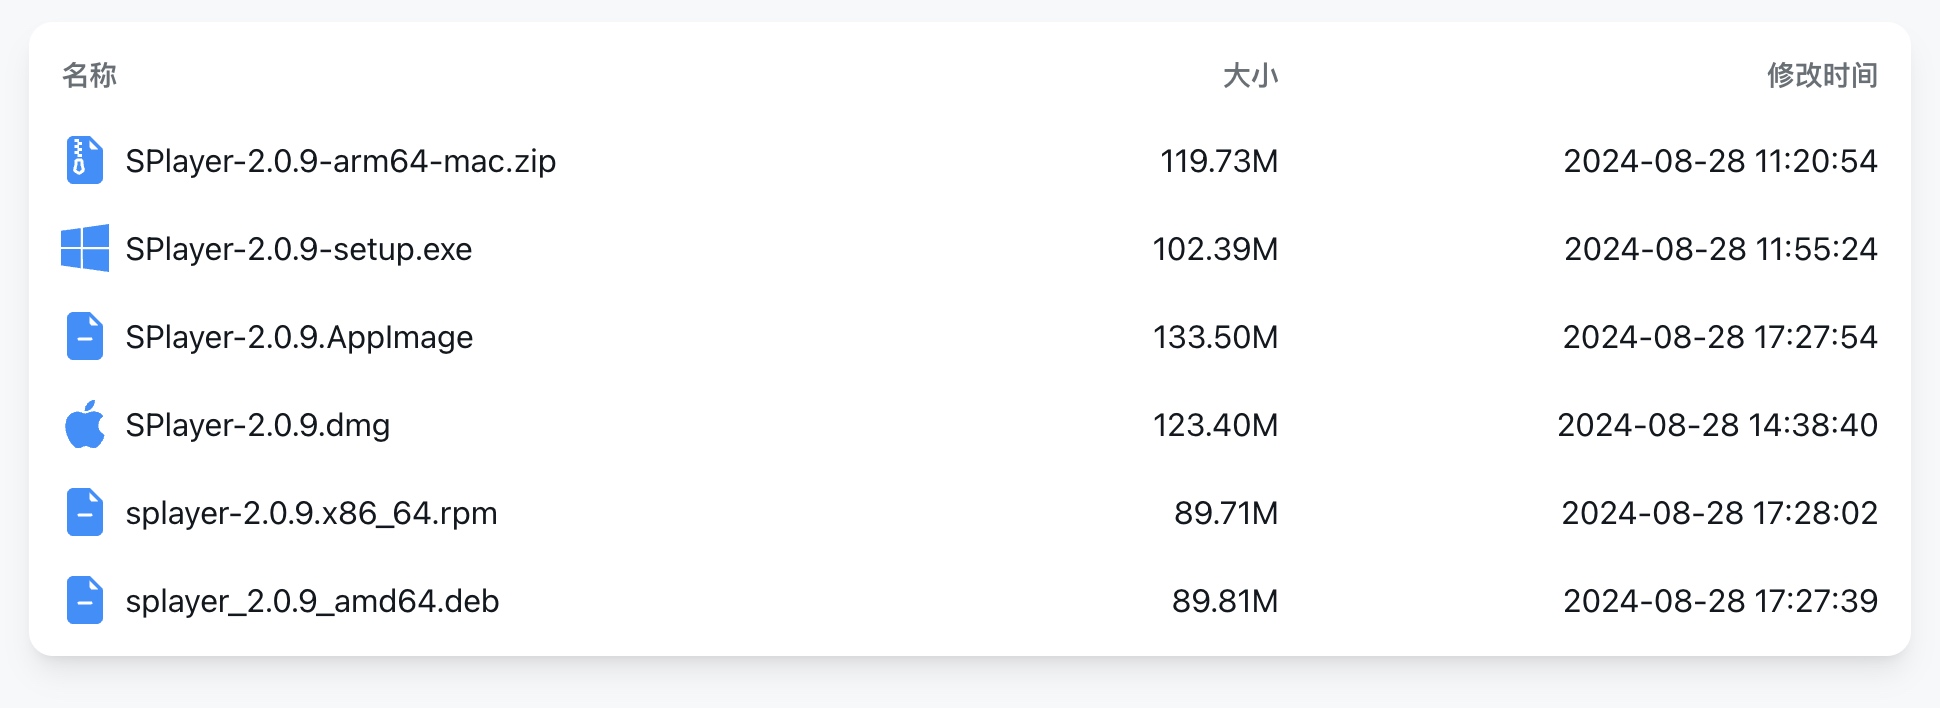This screenshot has height=708, width=1940.
Task: Open the SPlayer-2.0.9.dmg file
Action: pyautogui.click(x=257, y=425)
